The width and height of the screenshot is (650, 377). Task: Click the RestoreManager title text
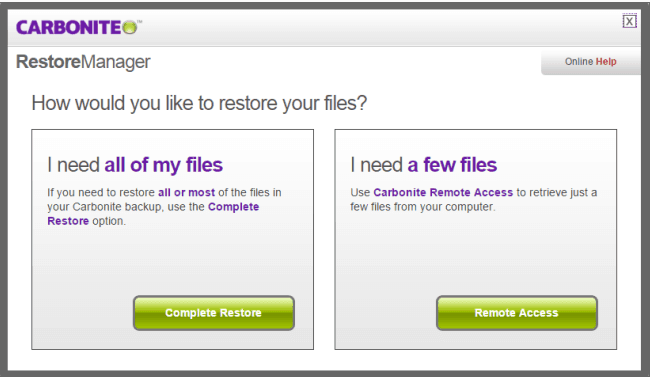pyautogui.click(x=83, y=62)
